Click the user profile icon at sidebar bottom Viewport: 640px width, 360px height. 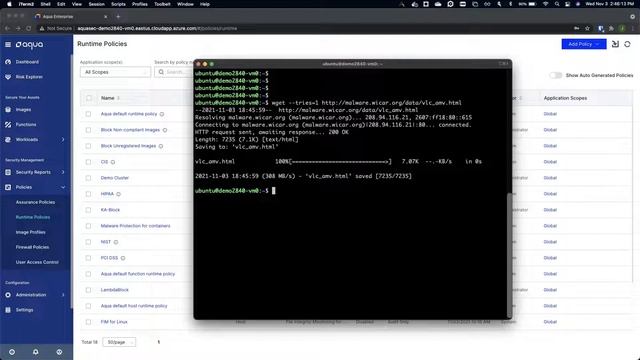tap(59, 352)
